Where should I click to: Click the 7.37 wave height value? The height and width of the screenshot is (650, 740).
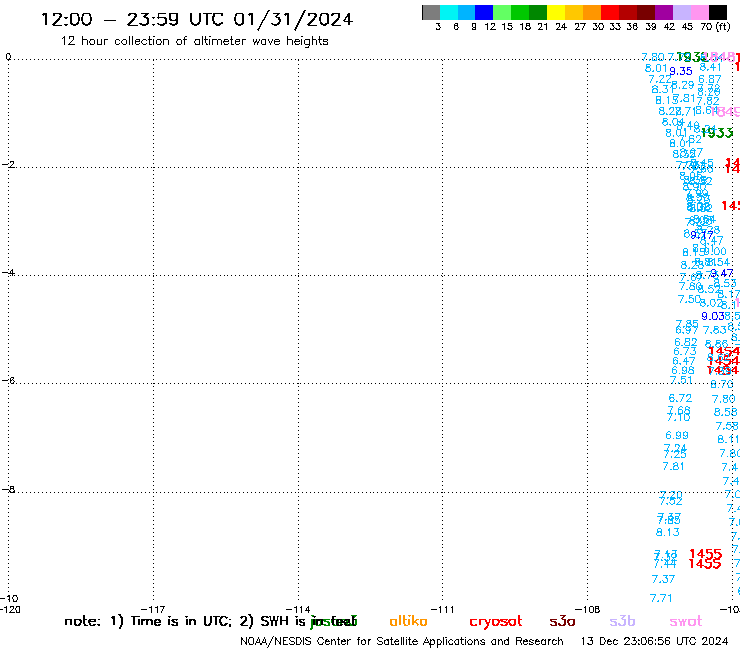coord(663,579)
